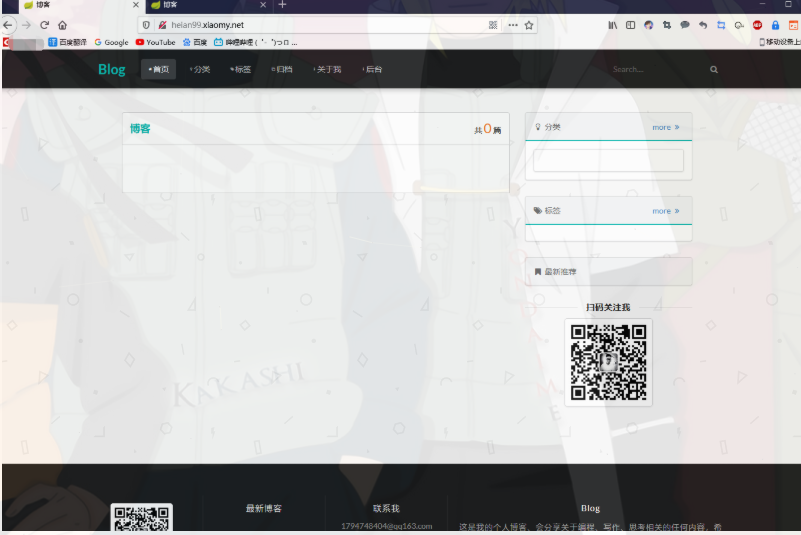Open a new browser tab

tap(282, 5)
